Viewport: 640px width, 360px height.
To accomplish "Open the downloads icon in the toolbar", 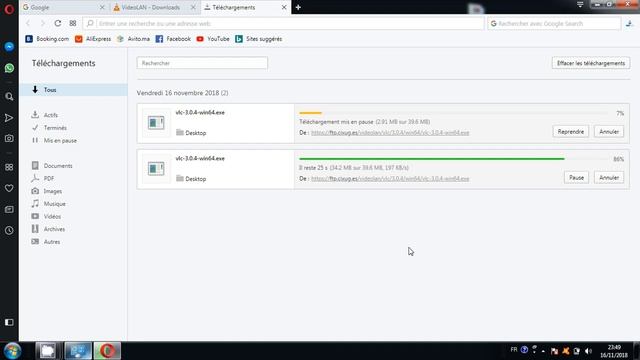I will click(629, 24).
